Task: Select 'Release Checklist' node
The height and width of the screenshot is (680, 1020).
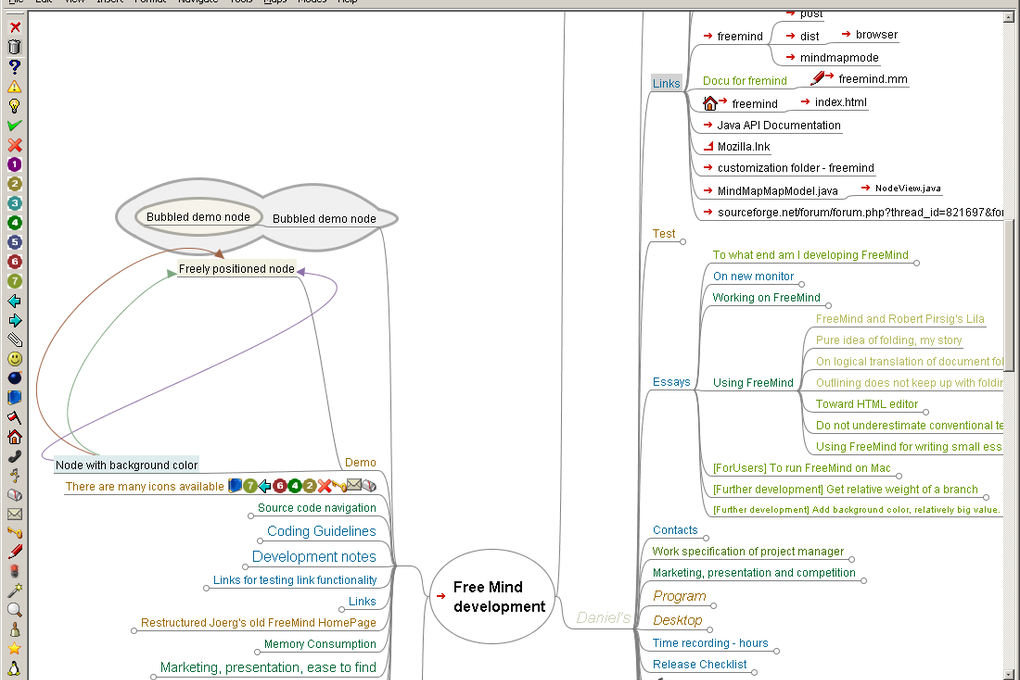Action: [700, 664]
